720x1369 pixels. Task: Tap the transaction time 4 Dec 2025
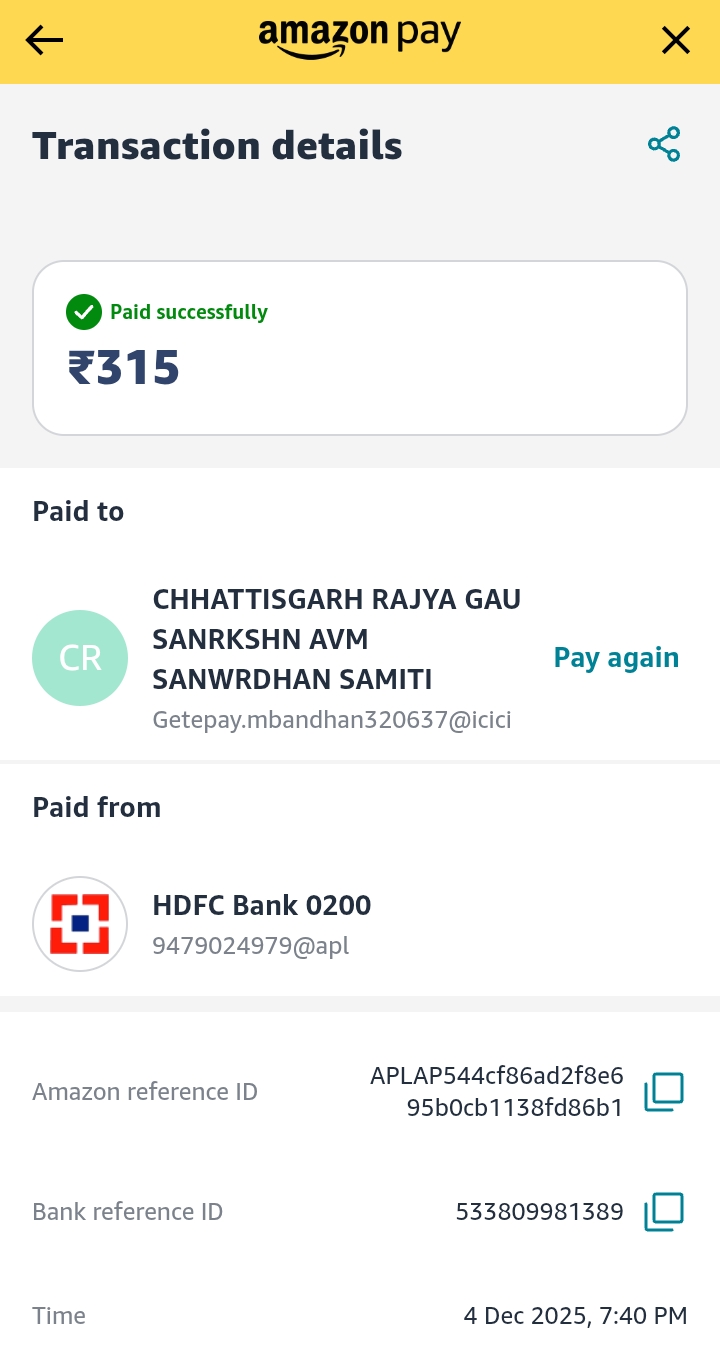pyautogui.click(x=575, y=1316)
